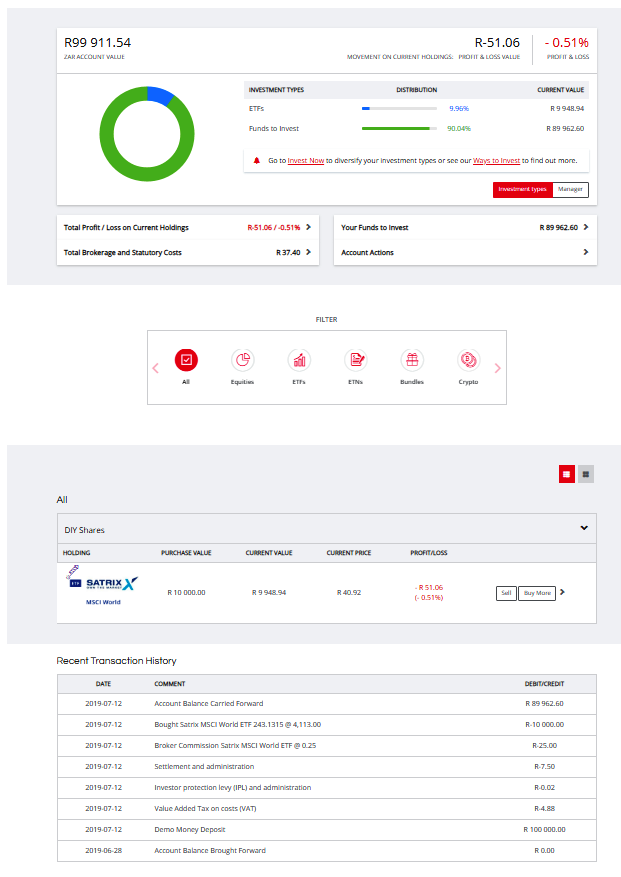Filter holdings by Crypto

point(468,360)
